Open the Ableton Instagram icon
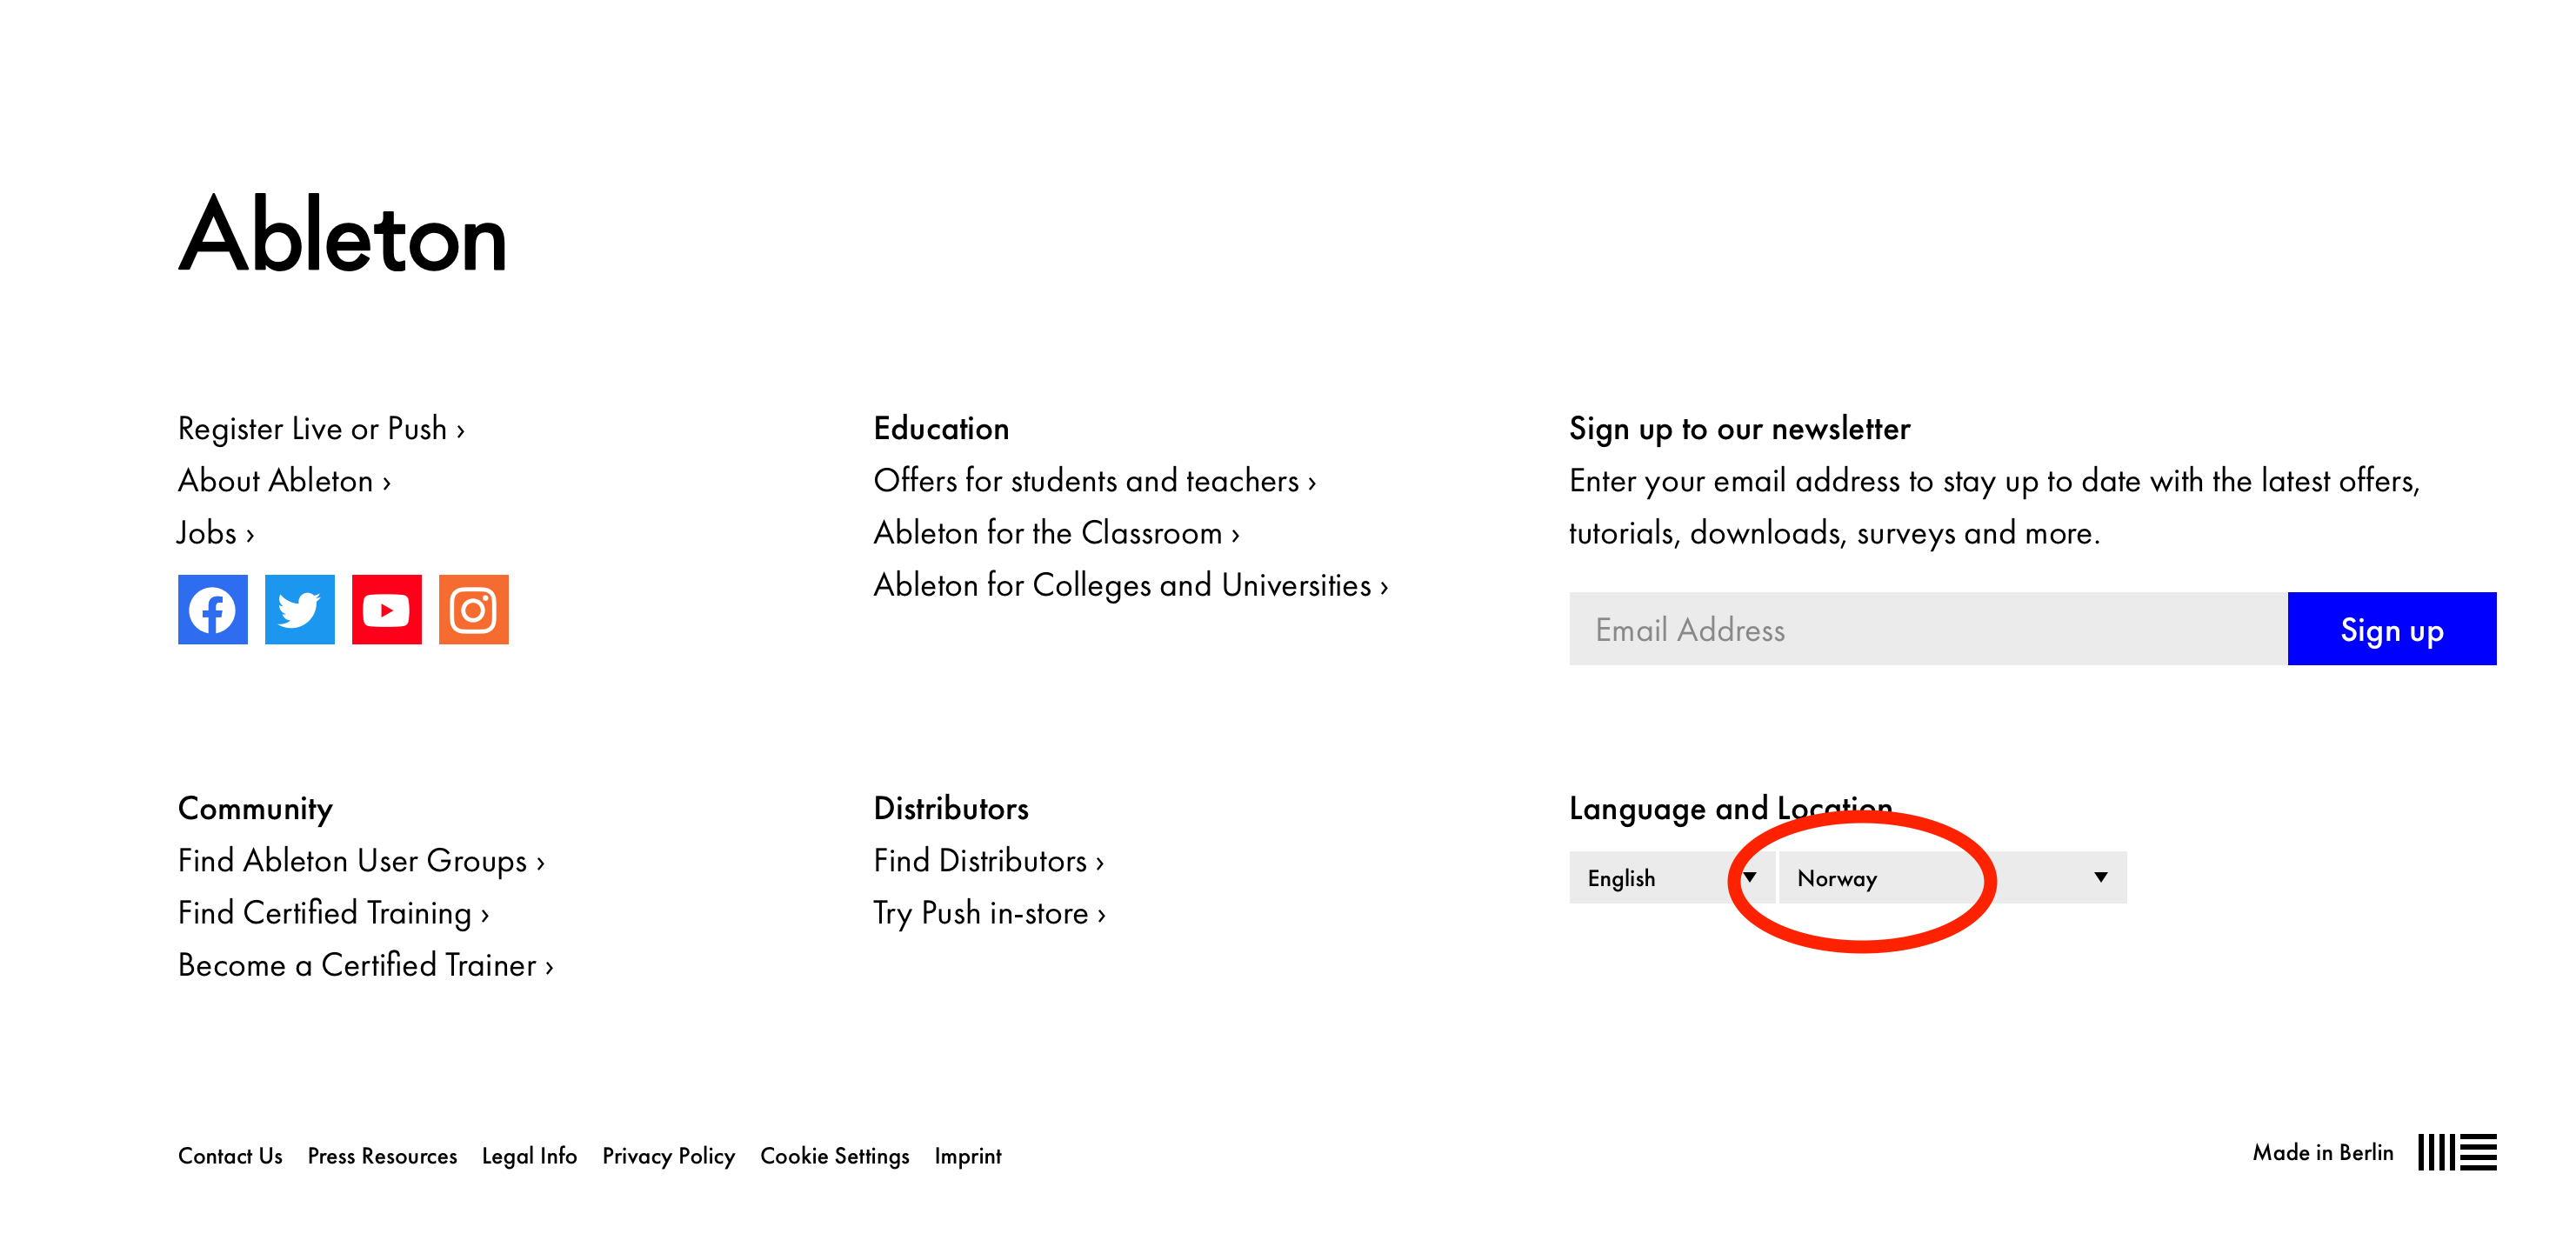The width and height of the screenshot is (2576, 1247). 473,609
